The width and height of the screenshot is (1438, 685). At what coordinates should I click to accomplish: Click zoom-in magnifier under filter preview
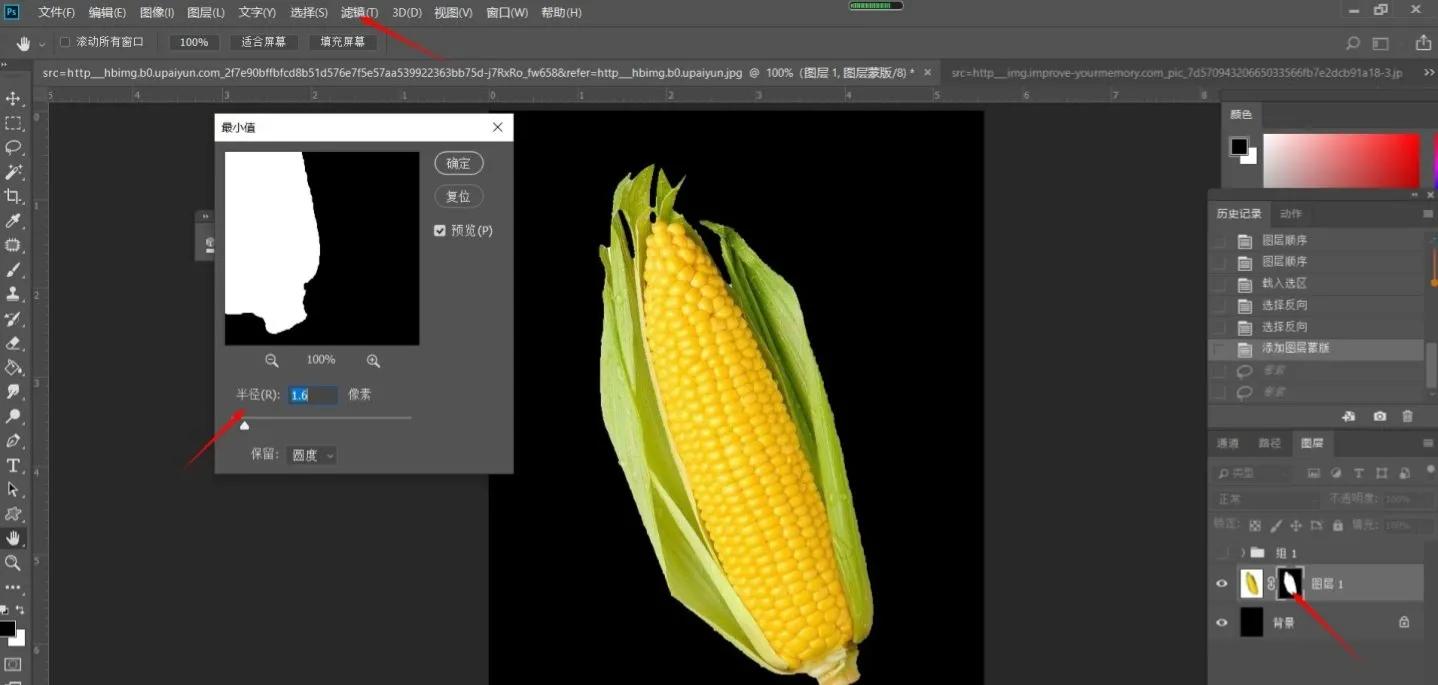point(373,360)
